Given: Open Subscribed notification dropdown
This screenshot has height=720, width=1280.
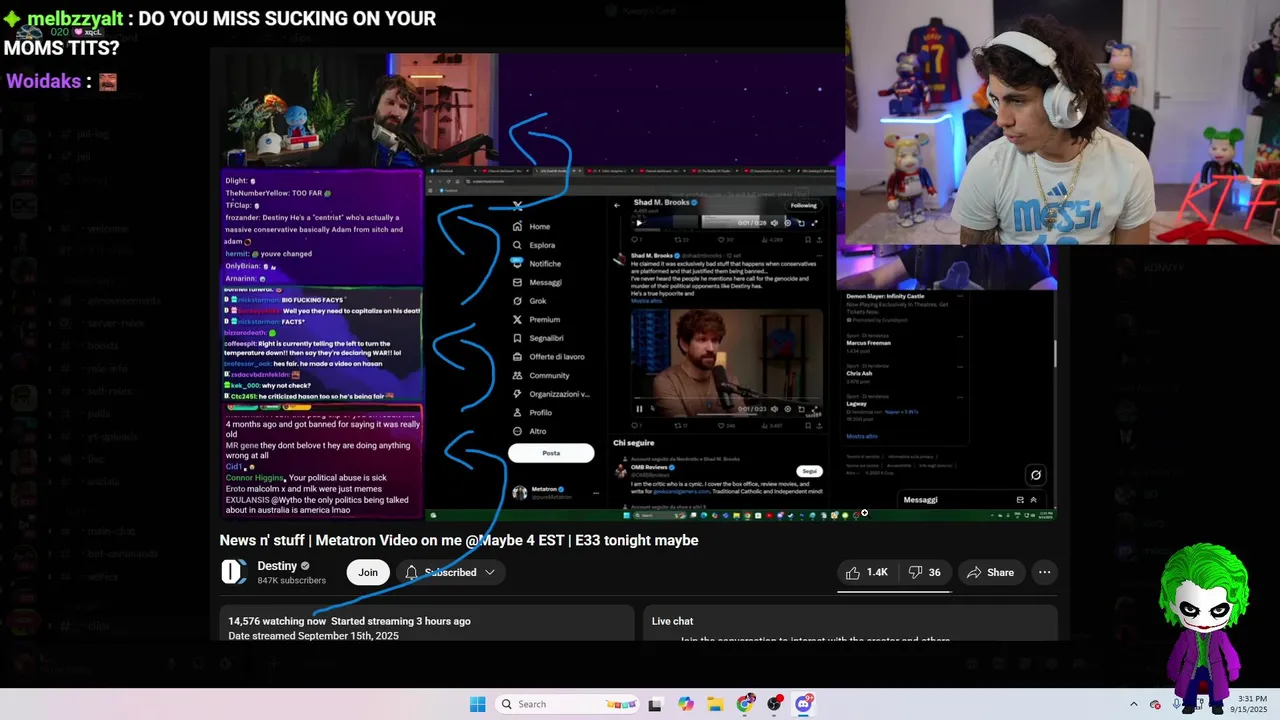Looking at the screenshot, I should tap(450, 572).
